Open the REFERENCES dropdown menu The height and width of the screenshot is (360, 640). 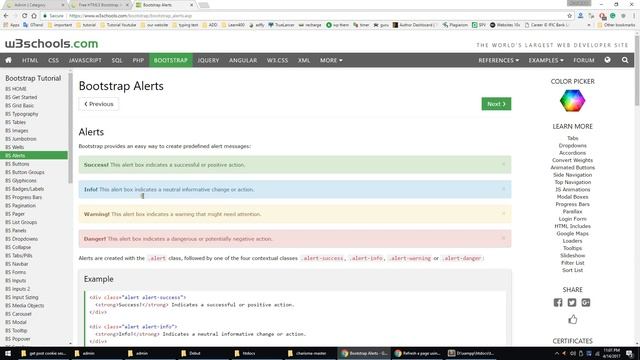pos(498,60)
